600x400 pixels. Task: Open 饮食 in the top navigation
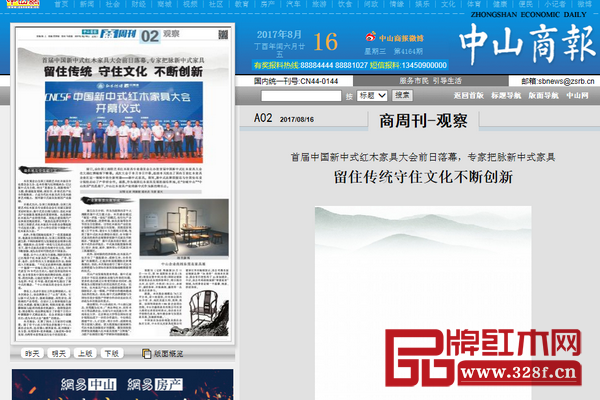[x=345, y=4]
